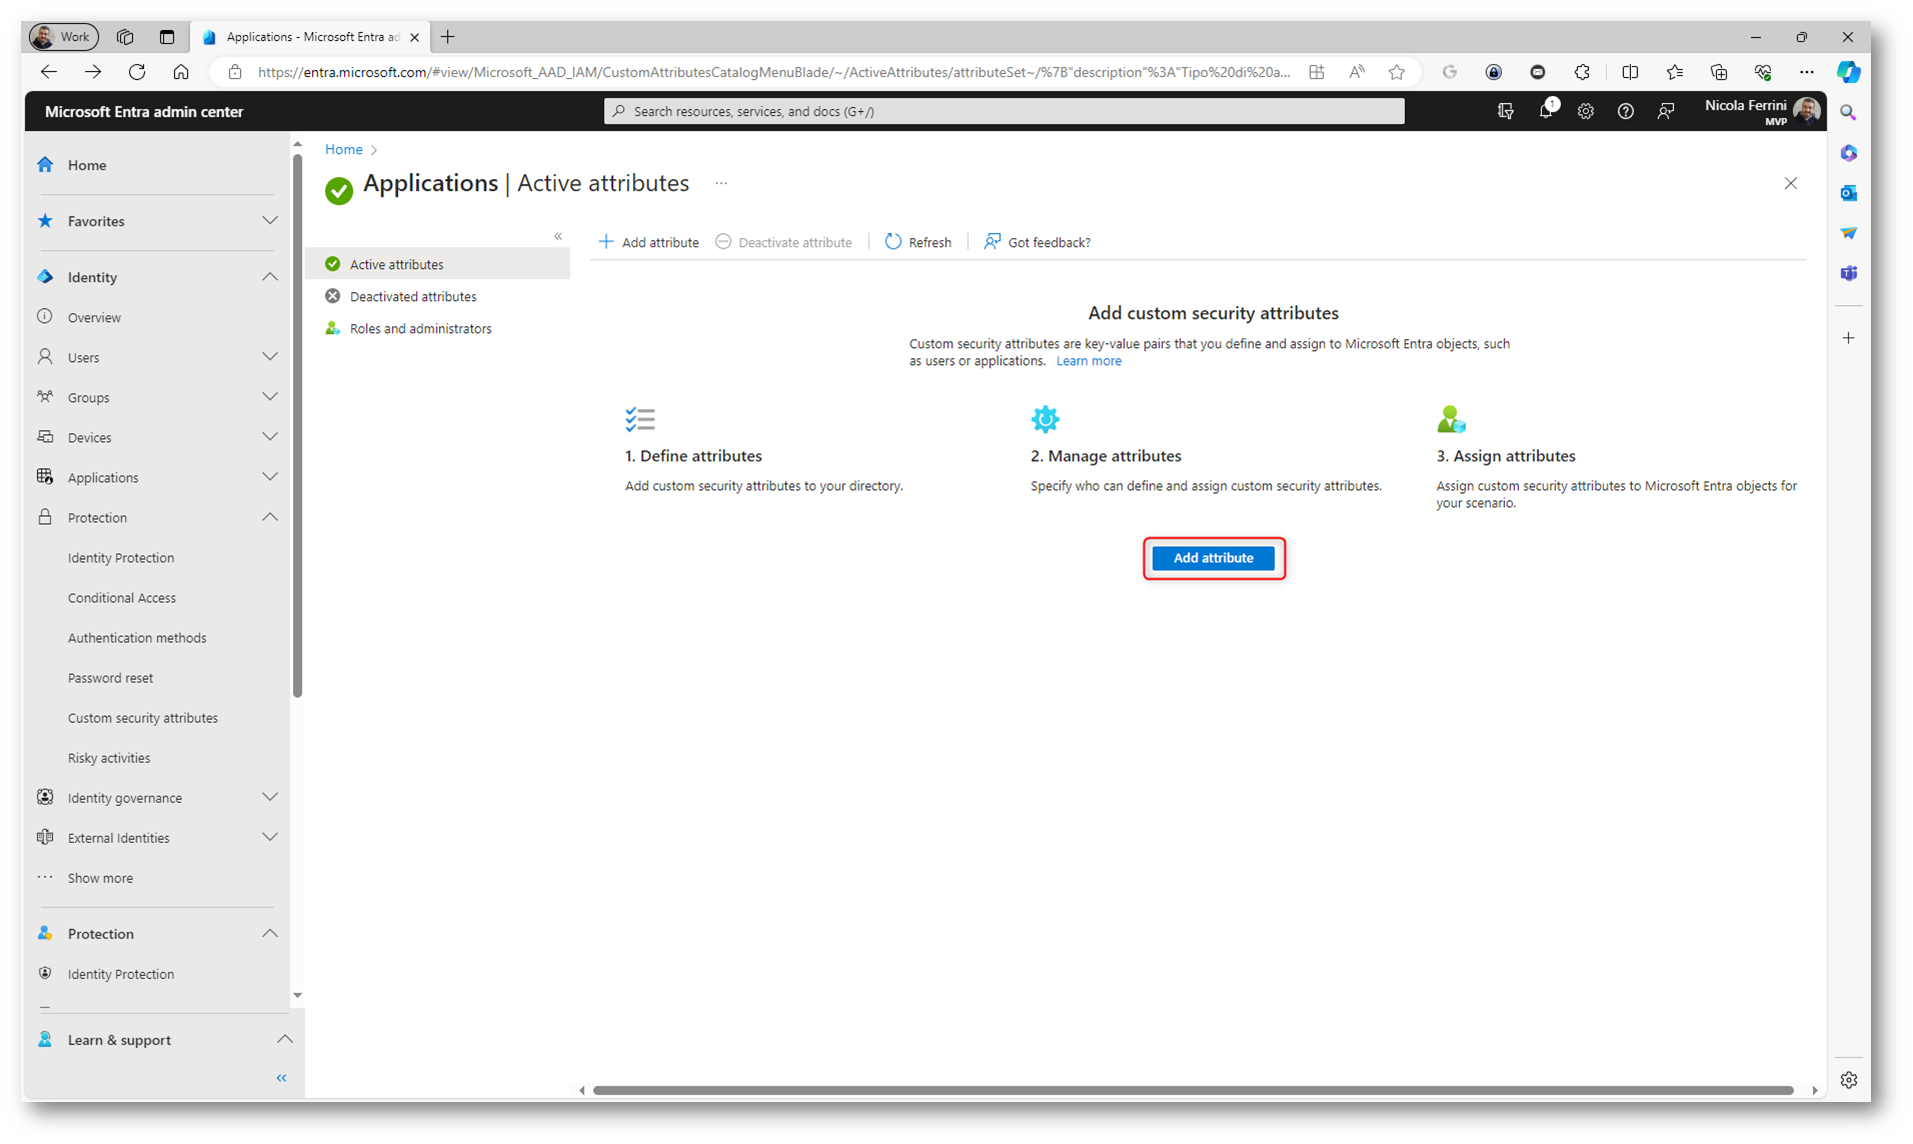Open the Edge Copilot icon

(1849, 72)
